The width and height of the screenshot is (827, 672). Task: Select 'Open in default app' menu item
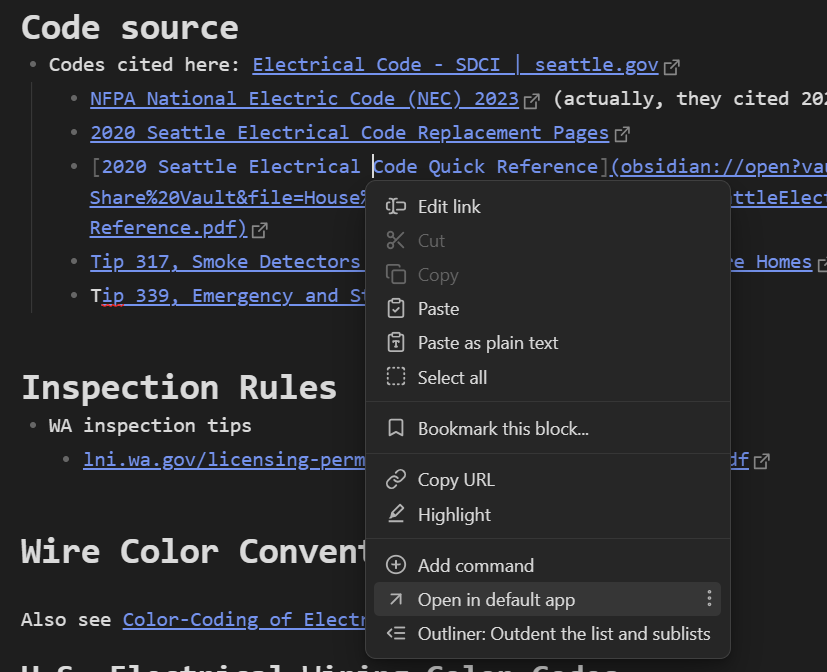click(496, 600)
